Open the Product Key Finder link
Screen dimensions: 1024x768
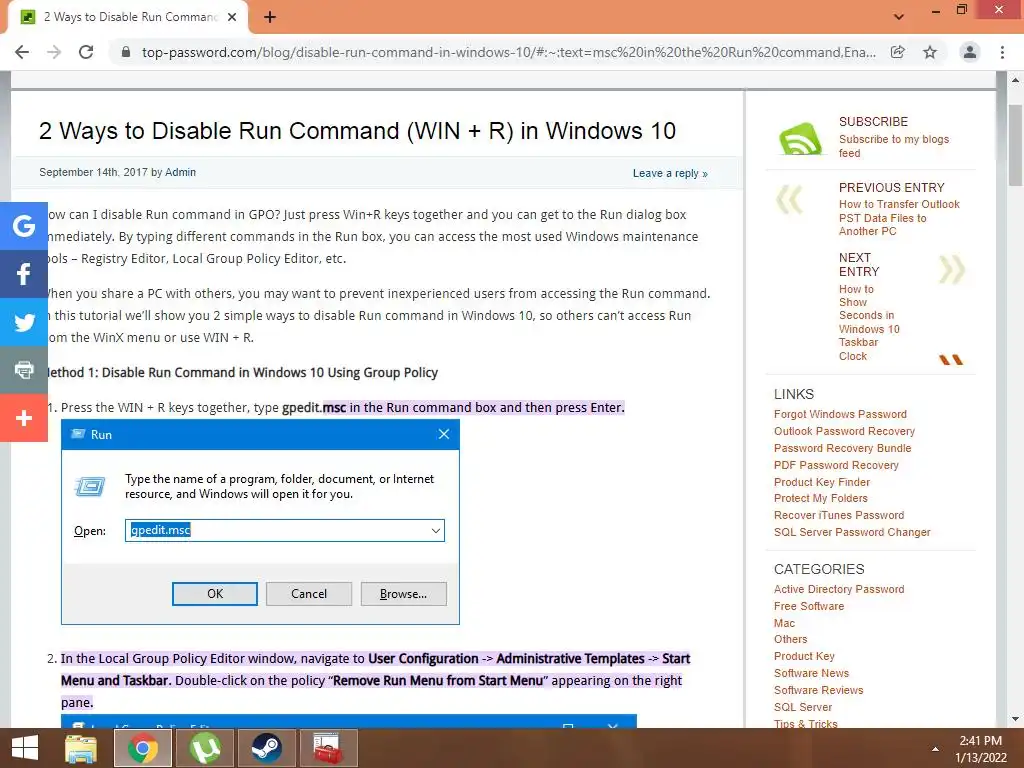[x=822, y=482]
